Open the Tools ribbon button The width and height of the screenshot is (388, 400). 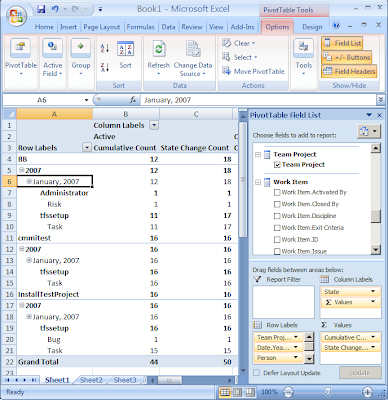303,57
